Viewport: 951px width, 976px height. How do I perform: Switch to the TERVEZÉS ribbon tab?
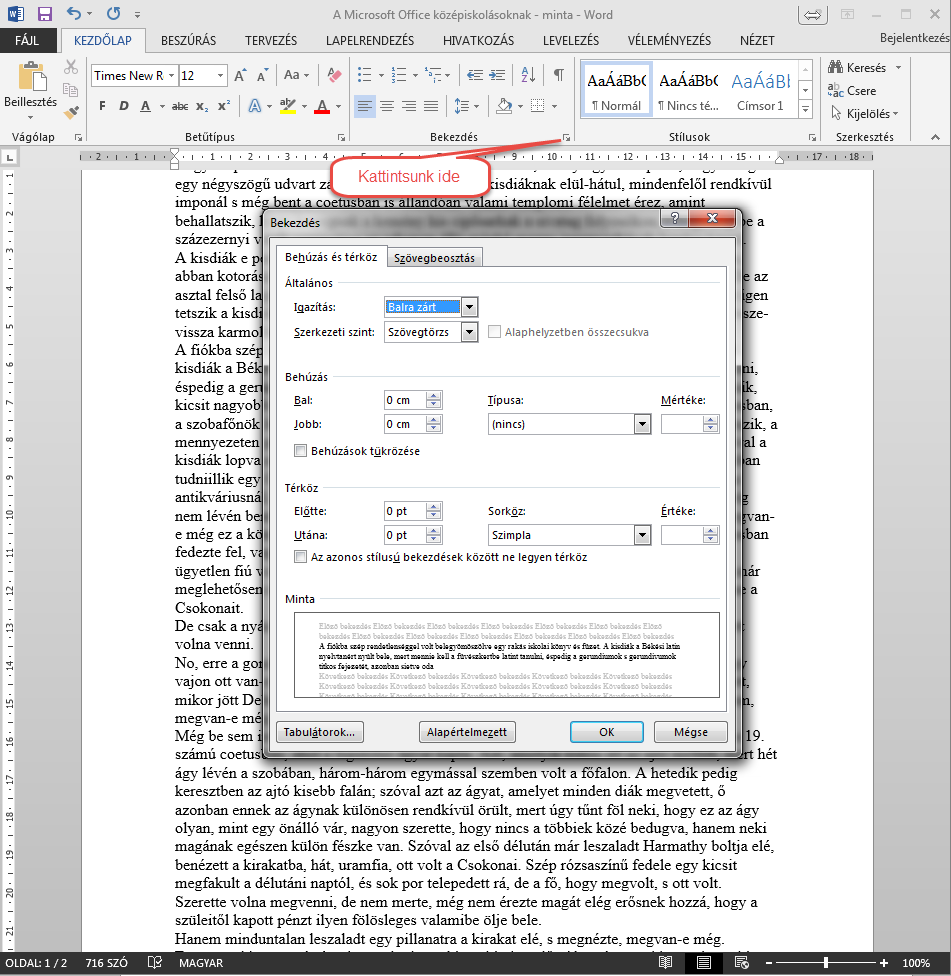pos(271,40)
